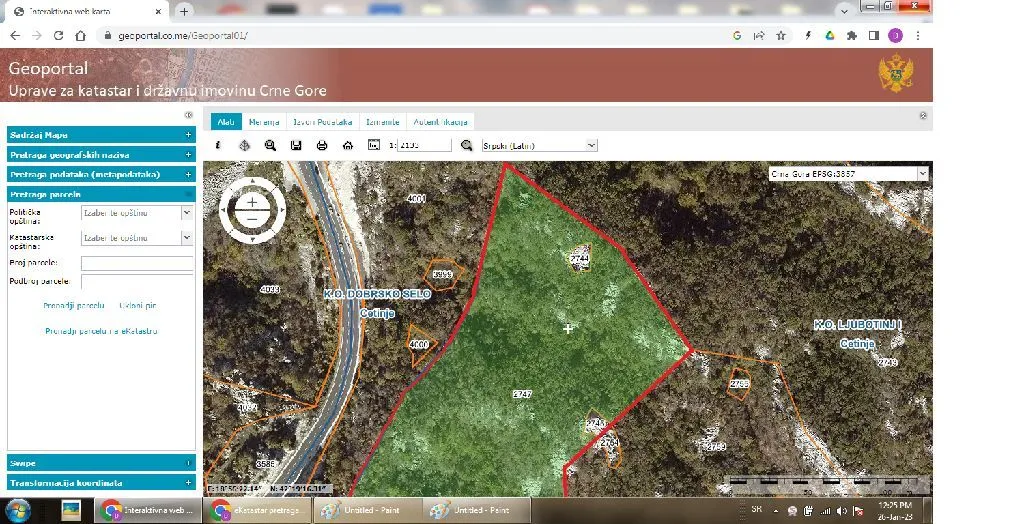
Task: Click the home extent icon
Action: click(x=347, y=145)
